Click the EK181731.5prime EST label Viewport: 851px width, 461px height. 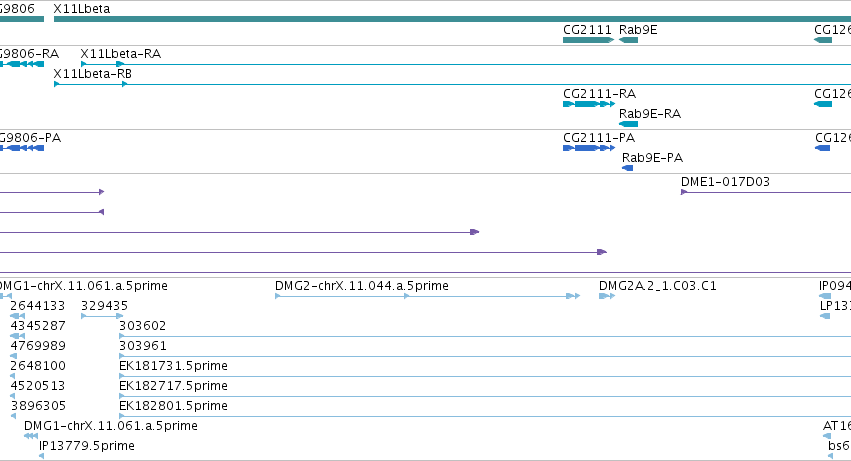(173, 366)
